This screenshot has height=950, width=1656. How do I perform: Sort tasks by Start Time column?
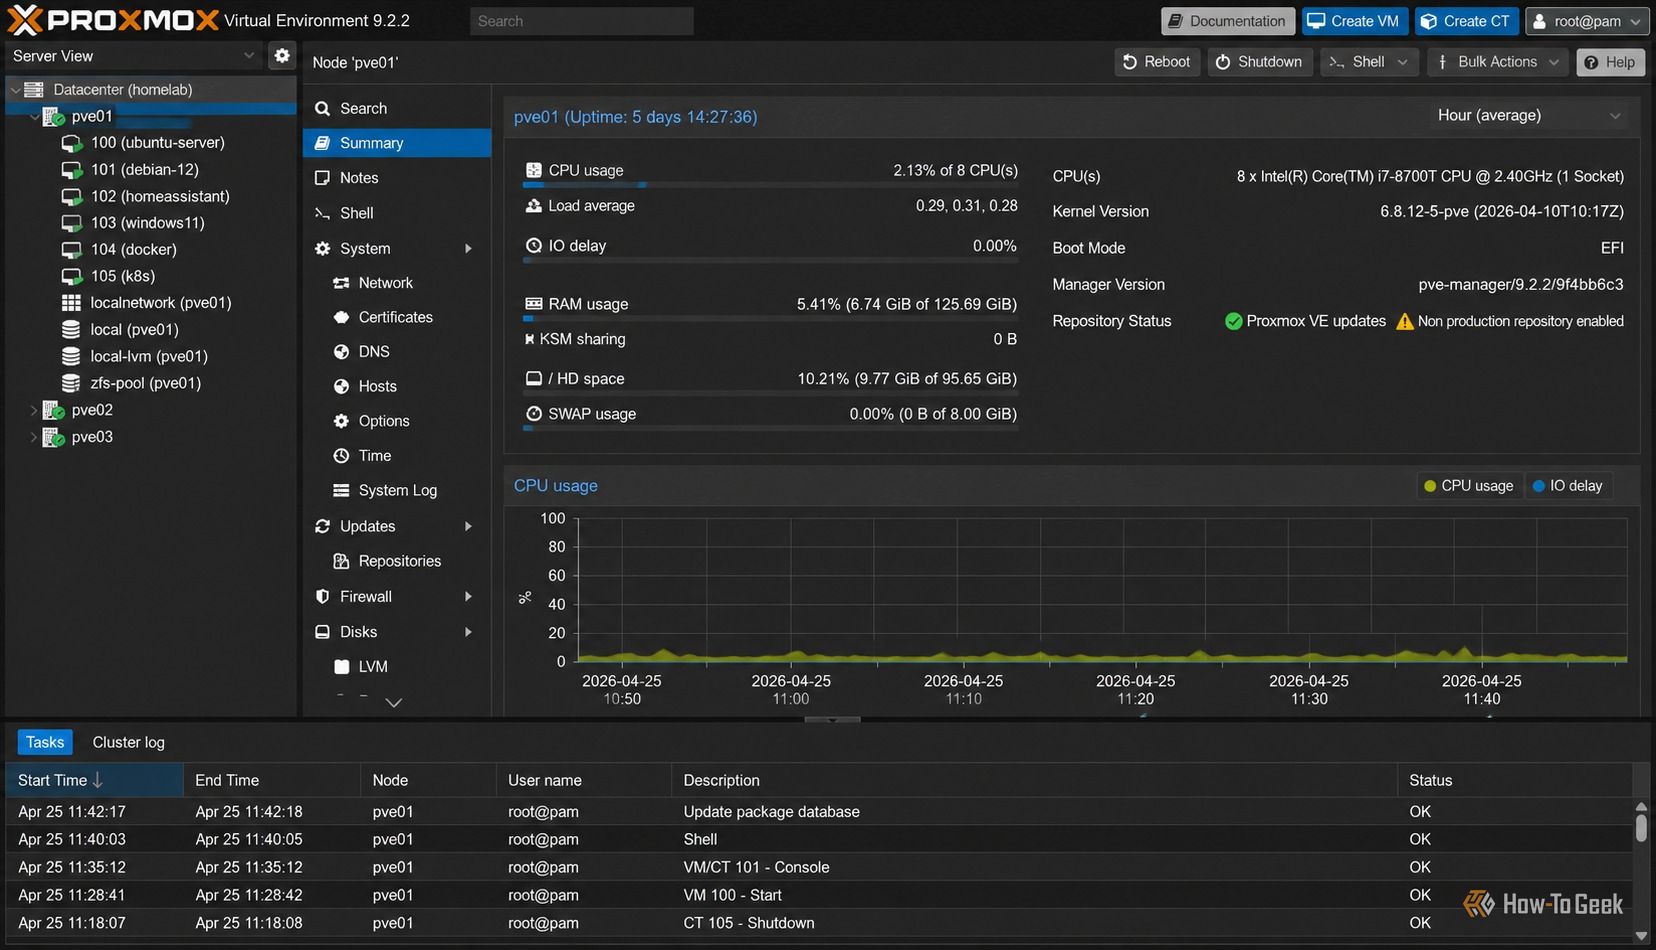click(94, 780)
